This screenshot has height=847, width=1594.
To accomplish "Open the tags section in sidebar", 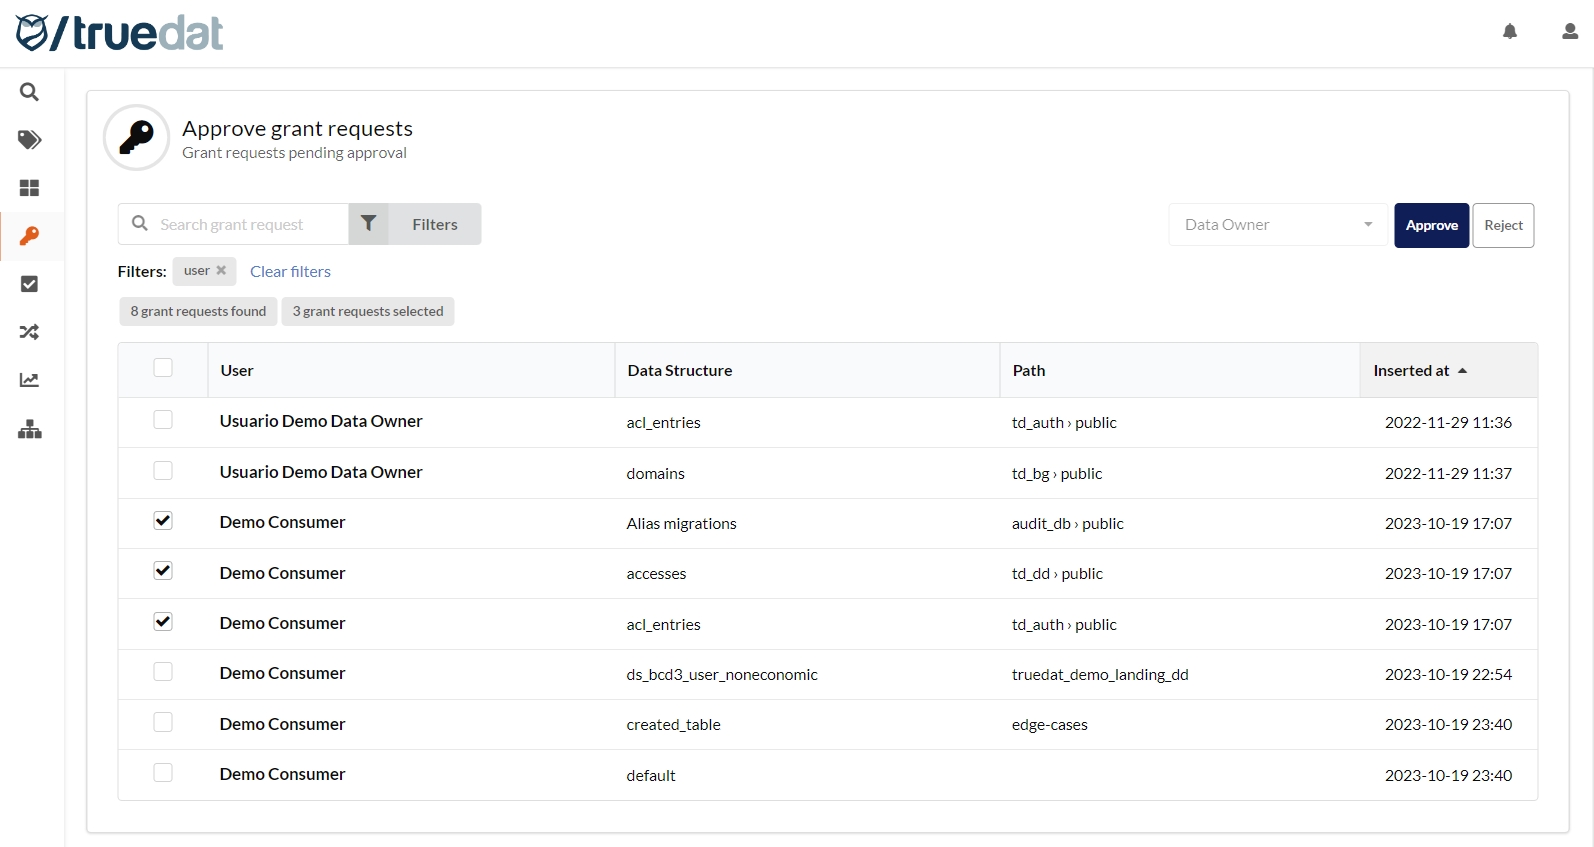I will (30, 140).
